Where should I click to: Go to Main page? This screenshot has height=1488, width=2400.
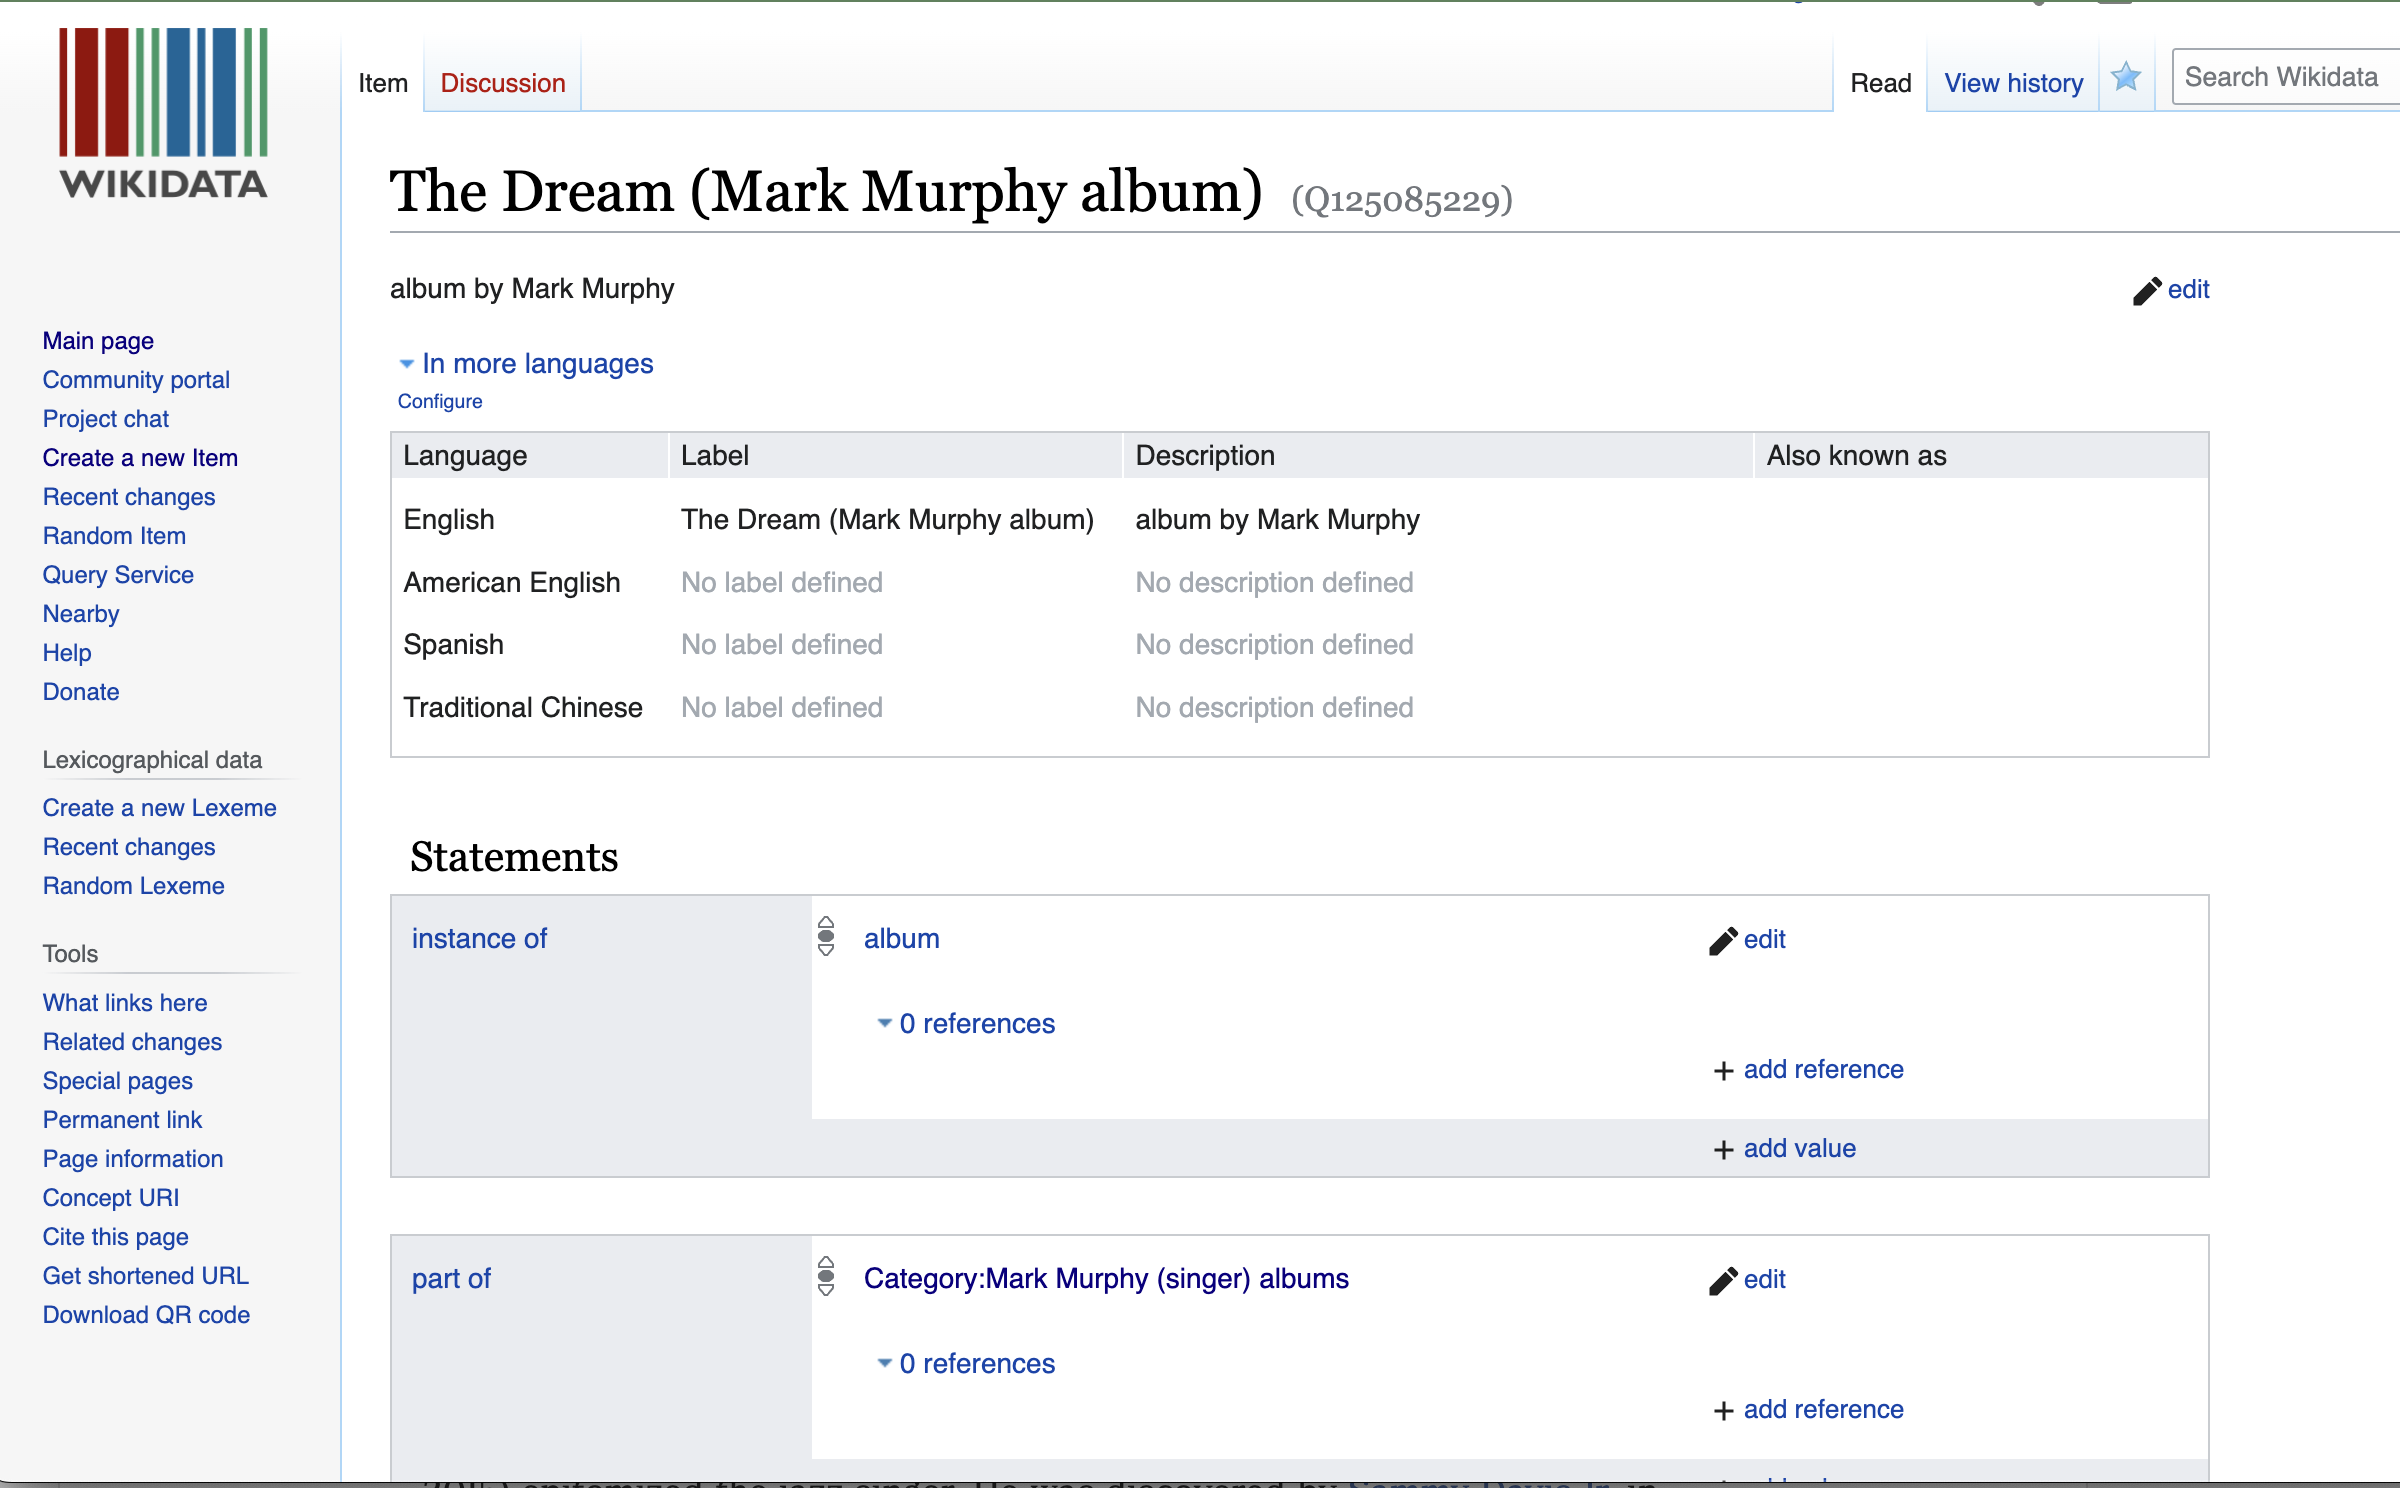(98, 341)
